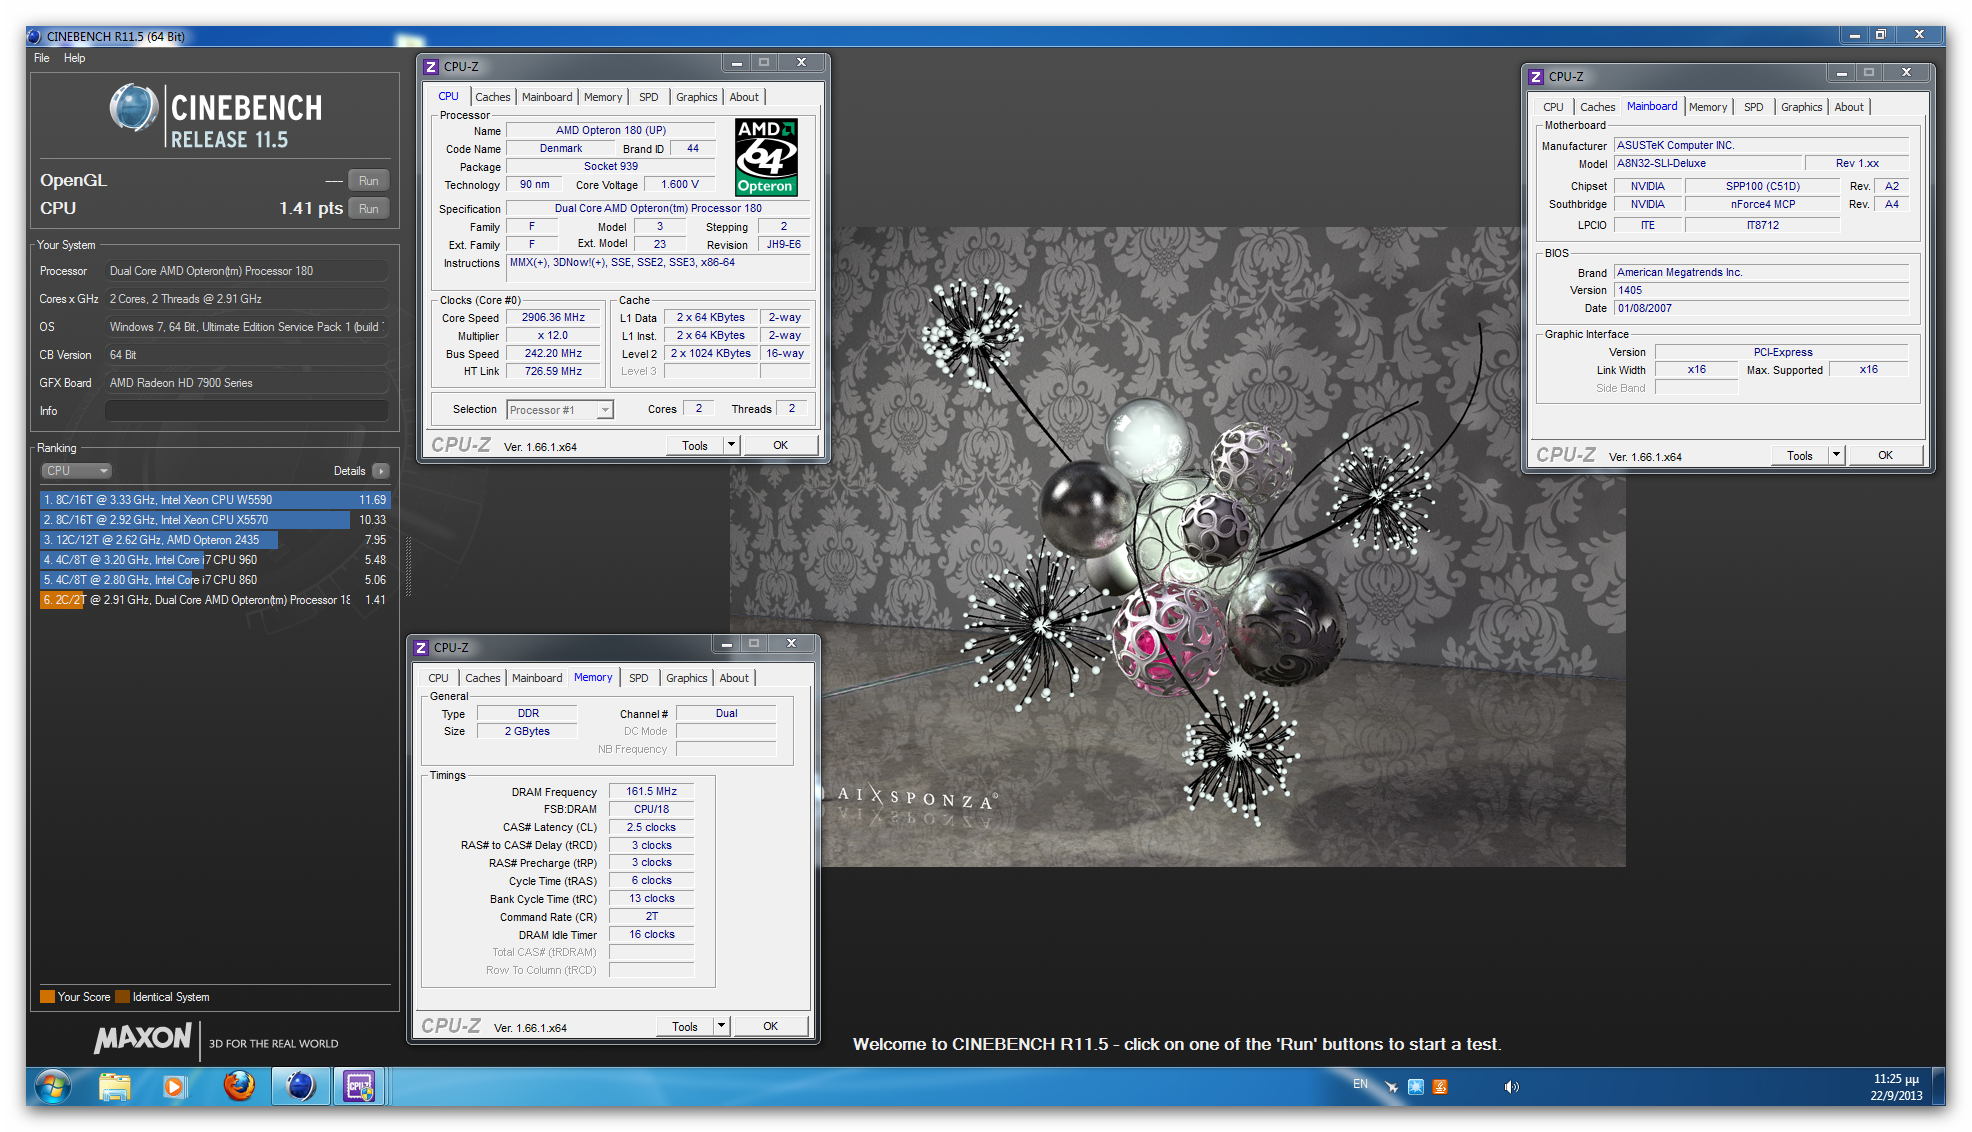Select the Core i7 CPU 960 ranking row
The image size is (1972, 1132).
click(214, 560)
